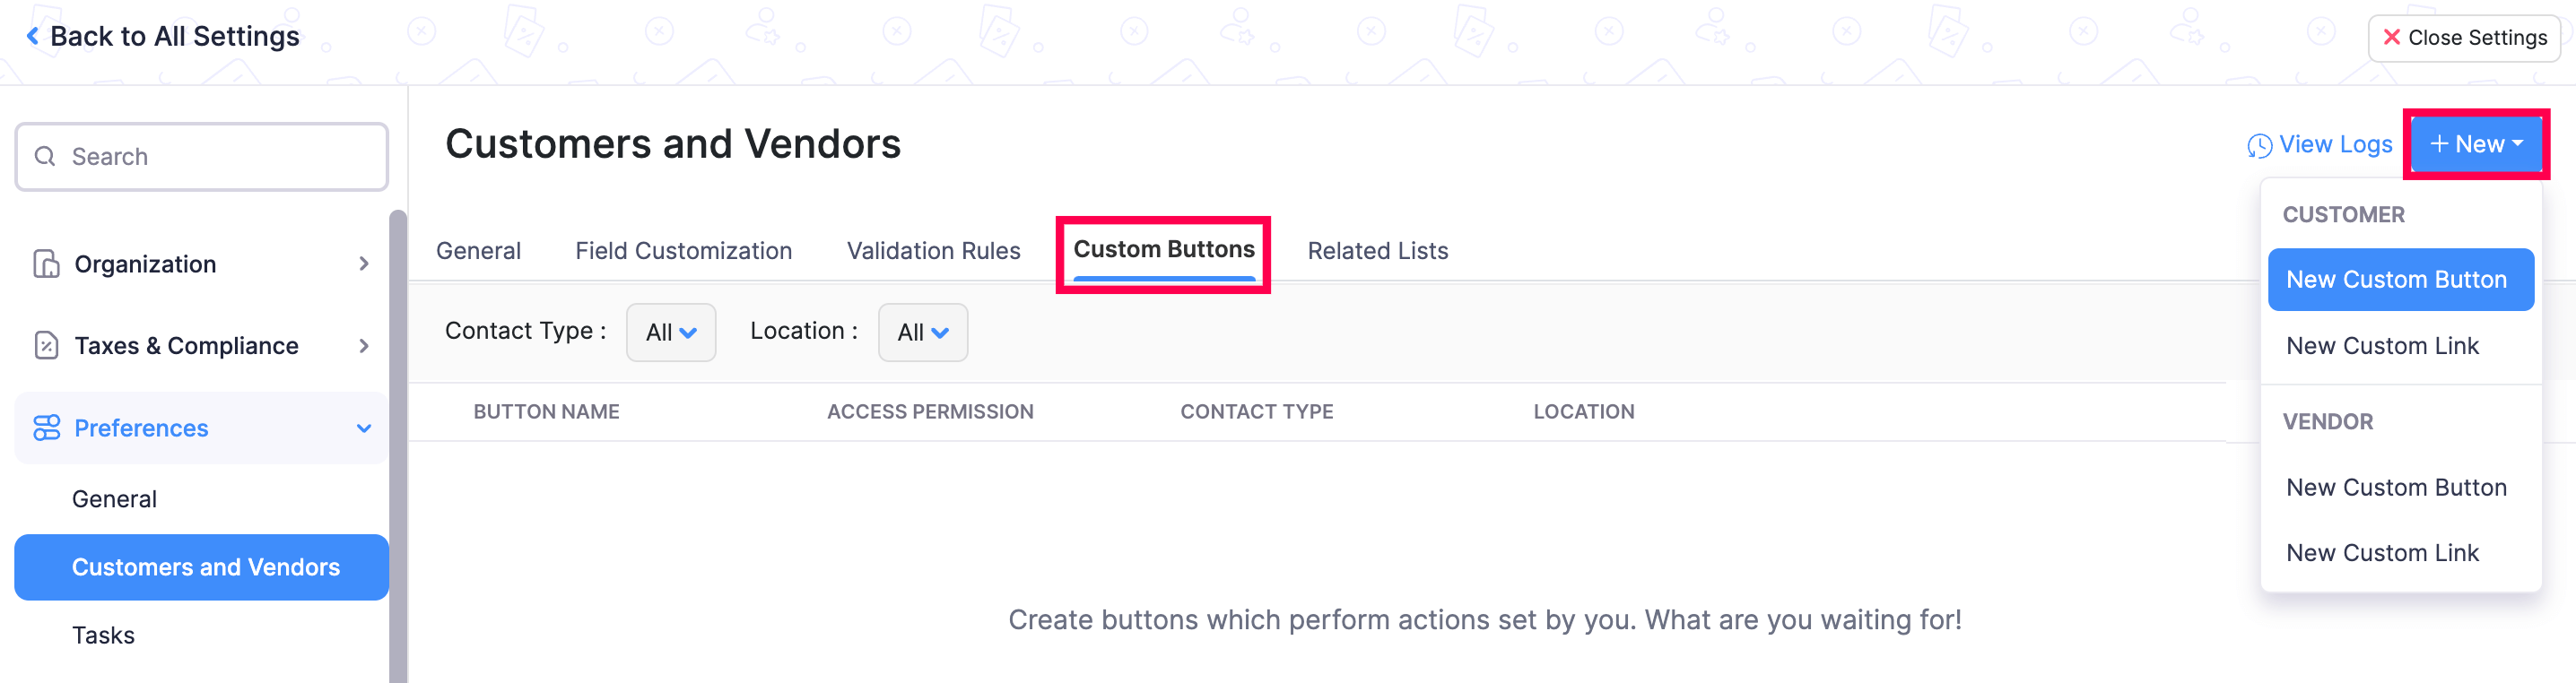Click the back arrow before All Settings
Viewport: 2576px width, 683px height.
(33, 35)
